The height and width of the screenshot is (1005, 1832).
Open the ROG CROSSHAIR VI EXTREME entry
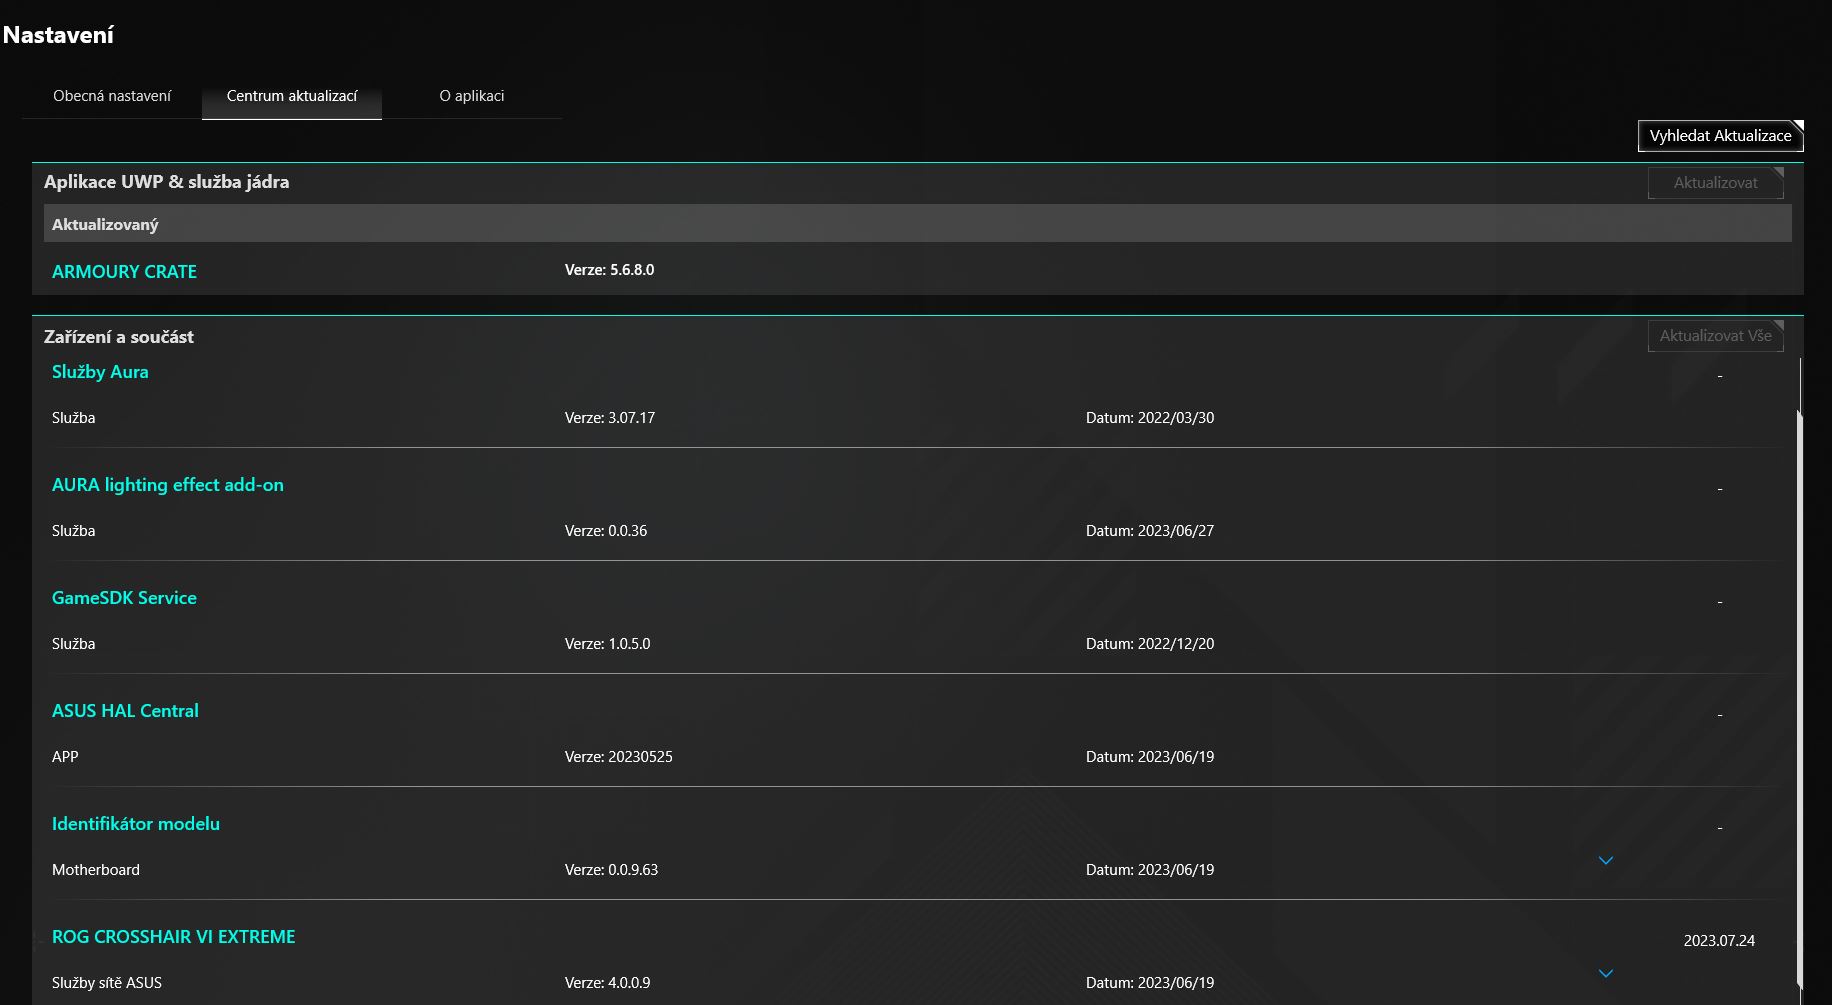tap(174, 937)
